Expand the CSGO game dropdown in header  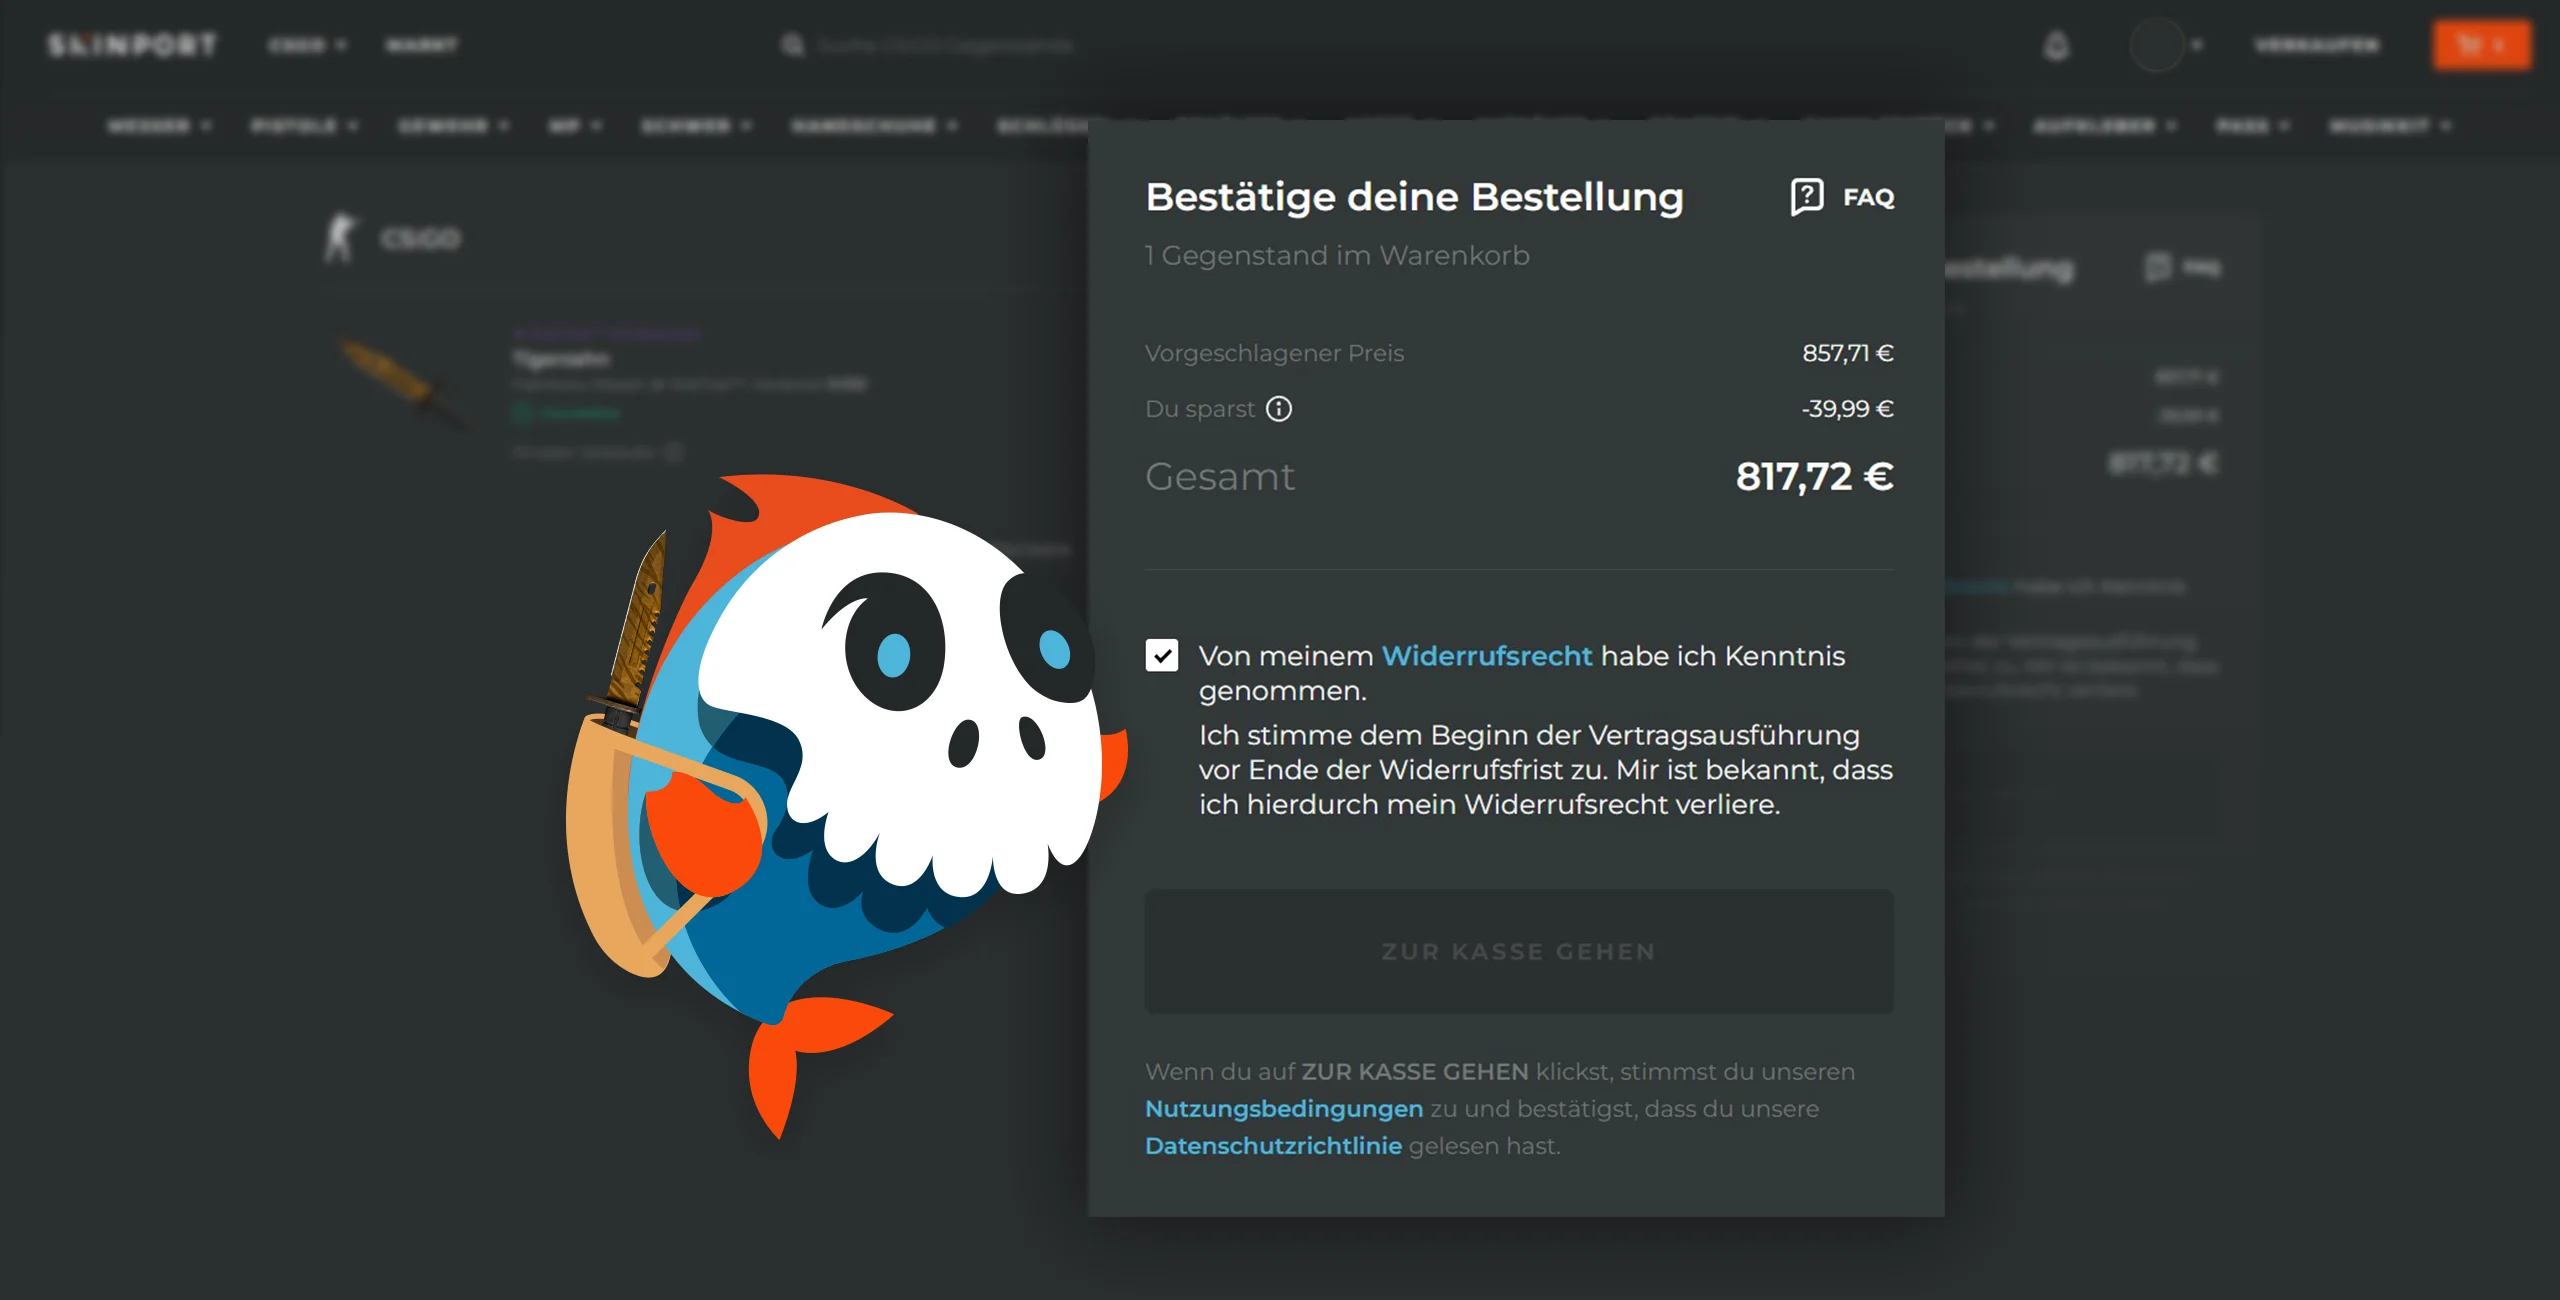(x=306, y=45)
